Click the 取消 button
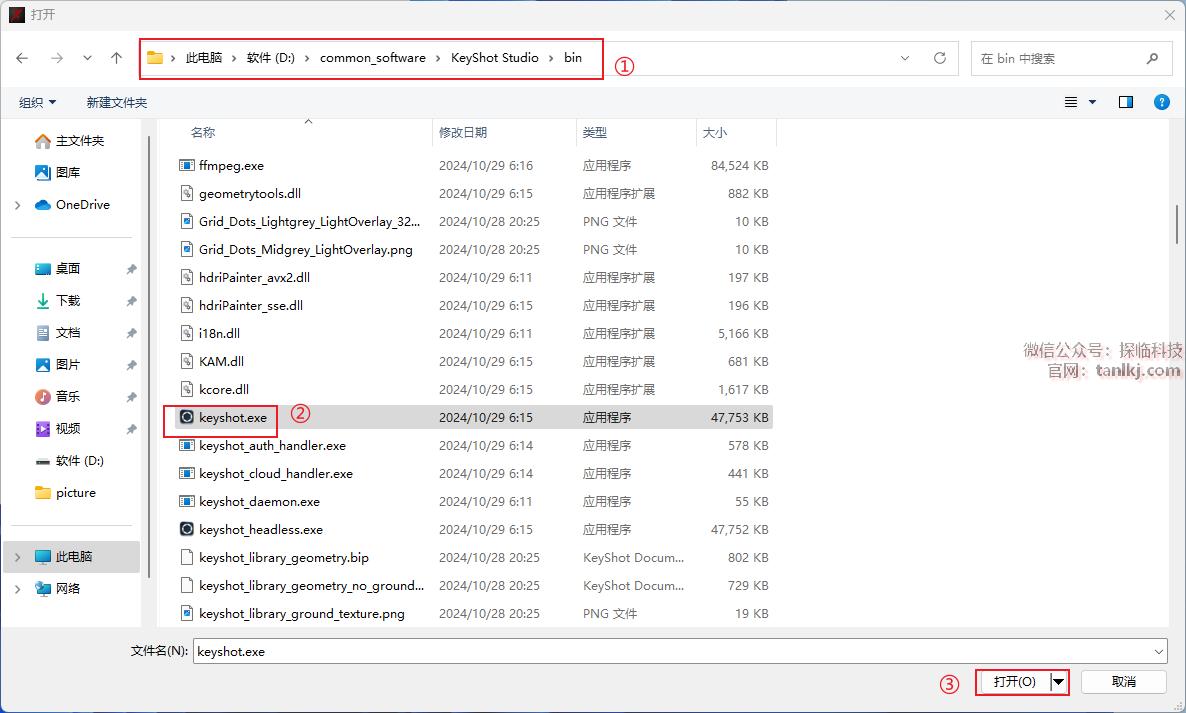This screenshot has height=713, width=1186. (1123, 681)
